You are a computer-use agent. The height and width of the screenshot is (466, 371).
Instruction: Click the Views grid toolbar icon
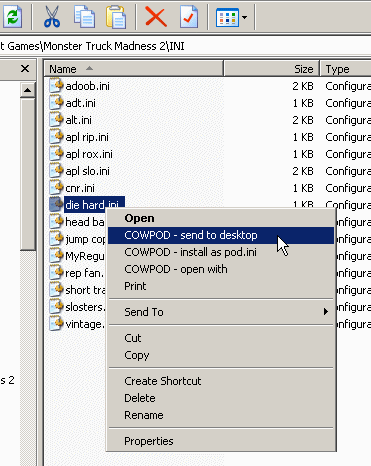[227, 17]
